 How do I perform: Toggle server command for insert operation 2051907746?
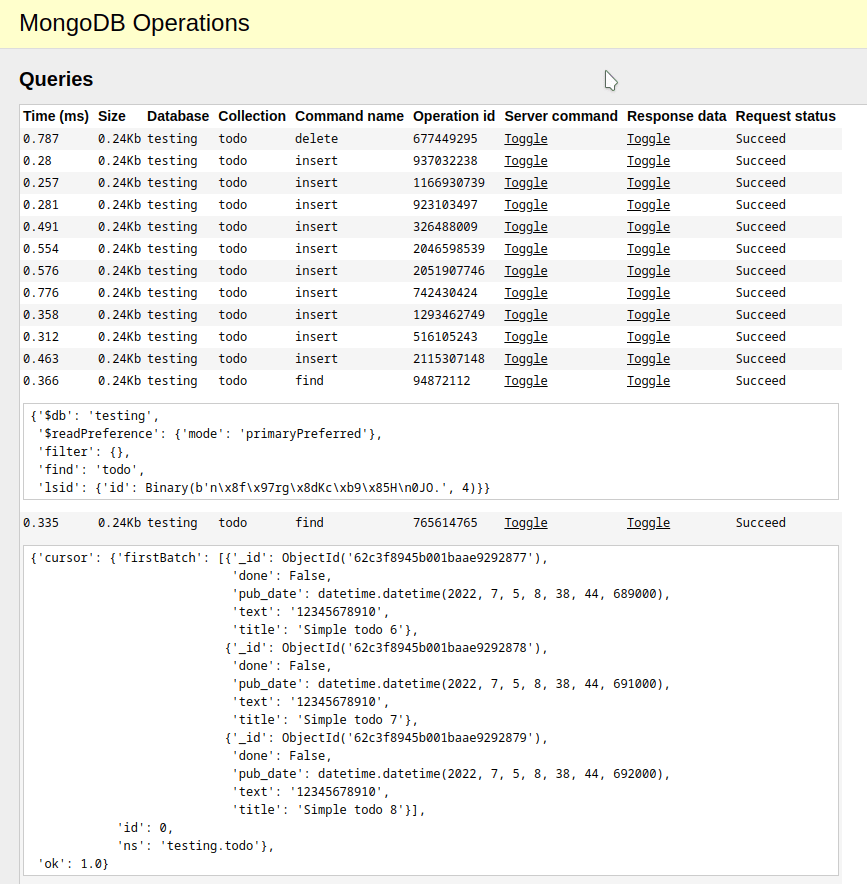coord(525,270)
